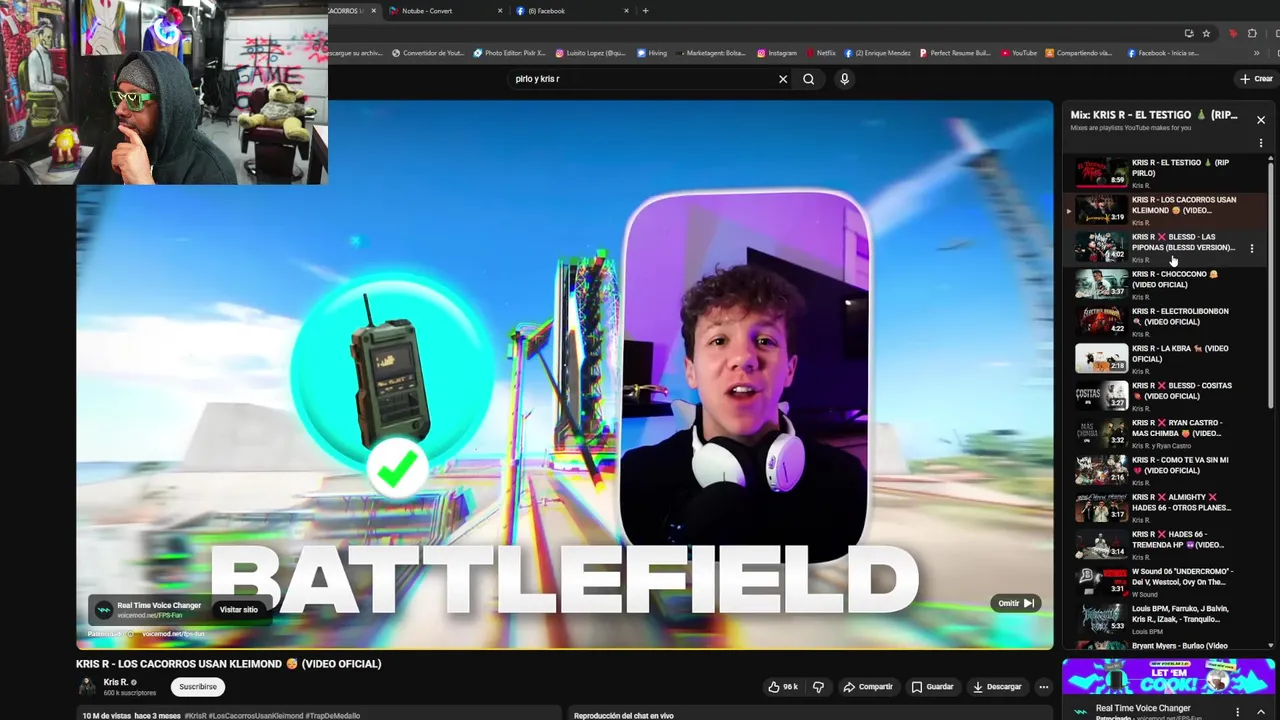Close the Notube - Convert tab
1280x720 pixels.
[500, 11]
